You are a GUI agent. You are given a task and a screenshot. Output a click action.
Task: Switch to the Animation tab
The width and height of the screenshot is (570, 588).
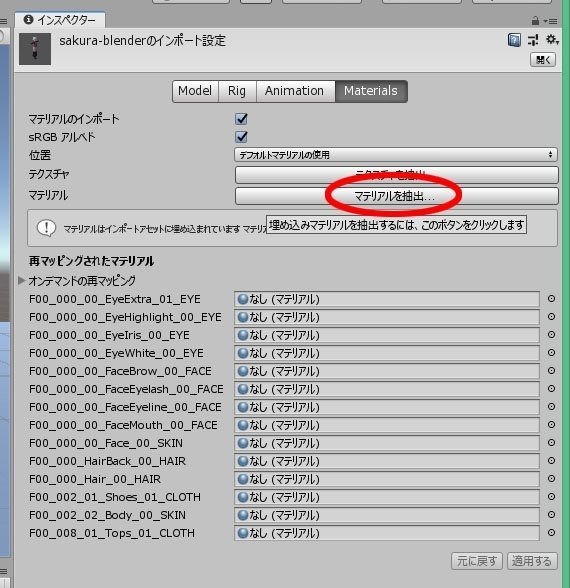pyautogui.click(x=295, y=91)
